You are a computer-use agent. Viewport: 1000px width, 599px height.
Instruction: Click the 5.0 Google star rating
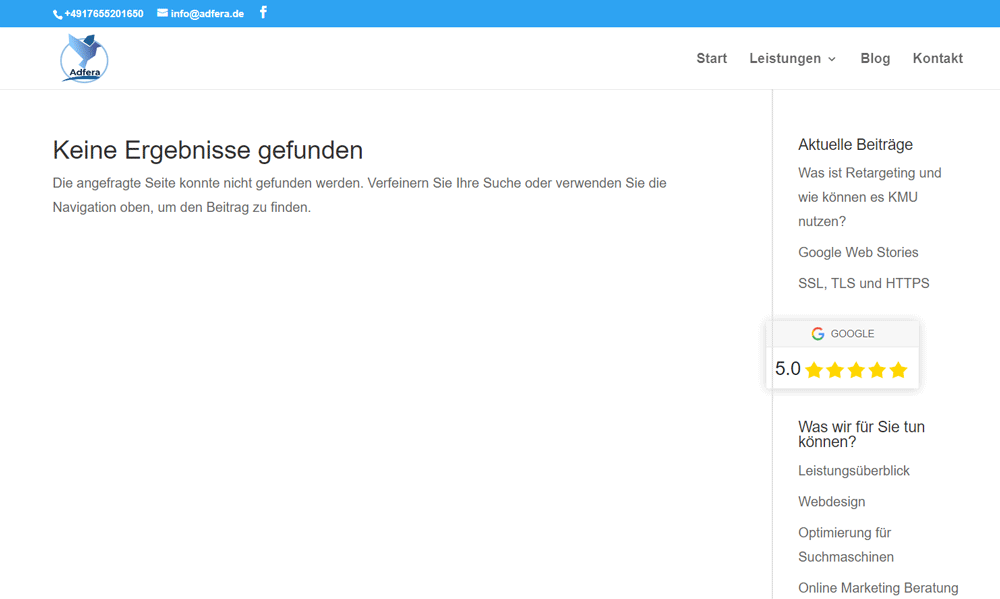click(856, 370)
